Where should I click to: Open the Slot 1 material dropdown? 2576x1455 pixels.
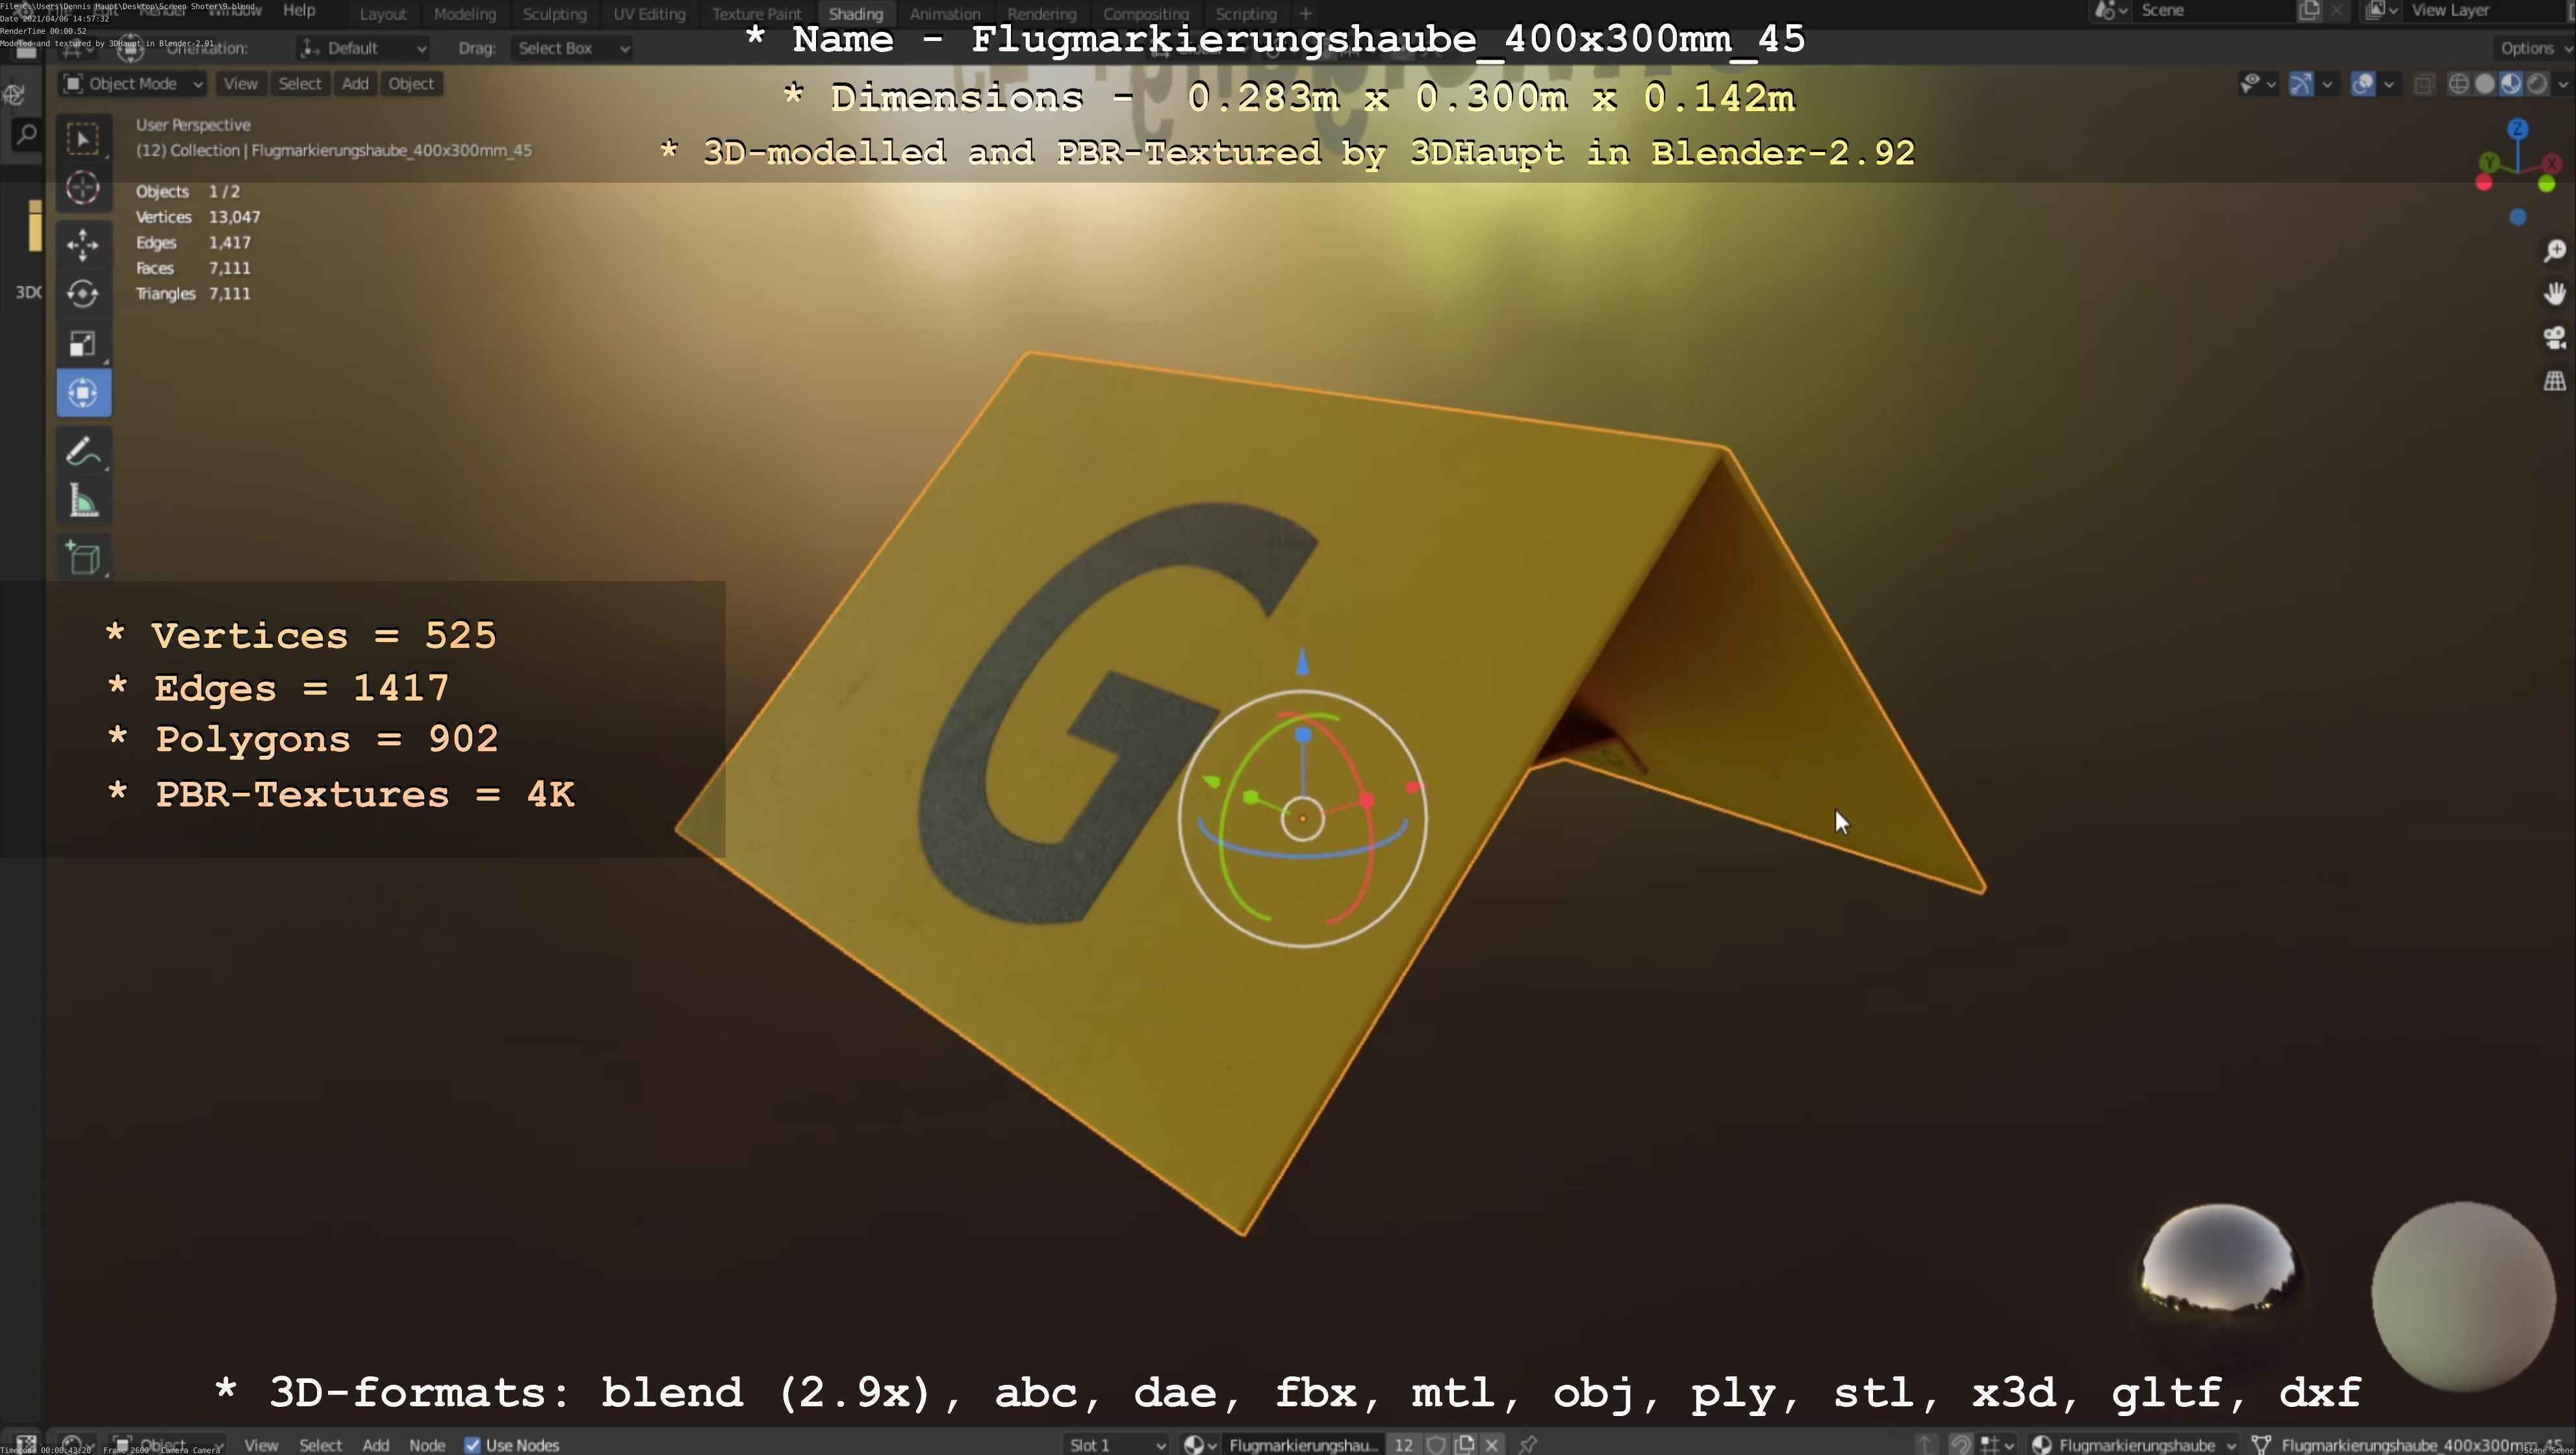[1116, 1445]
